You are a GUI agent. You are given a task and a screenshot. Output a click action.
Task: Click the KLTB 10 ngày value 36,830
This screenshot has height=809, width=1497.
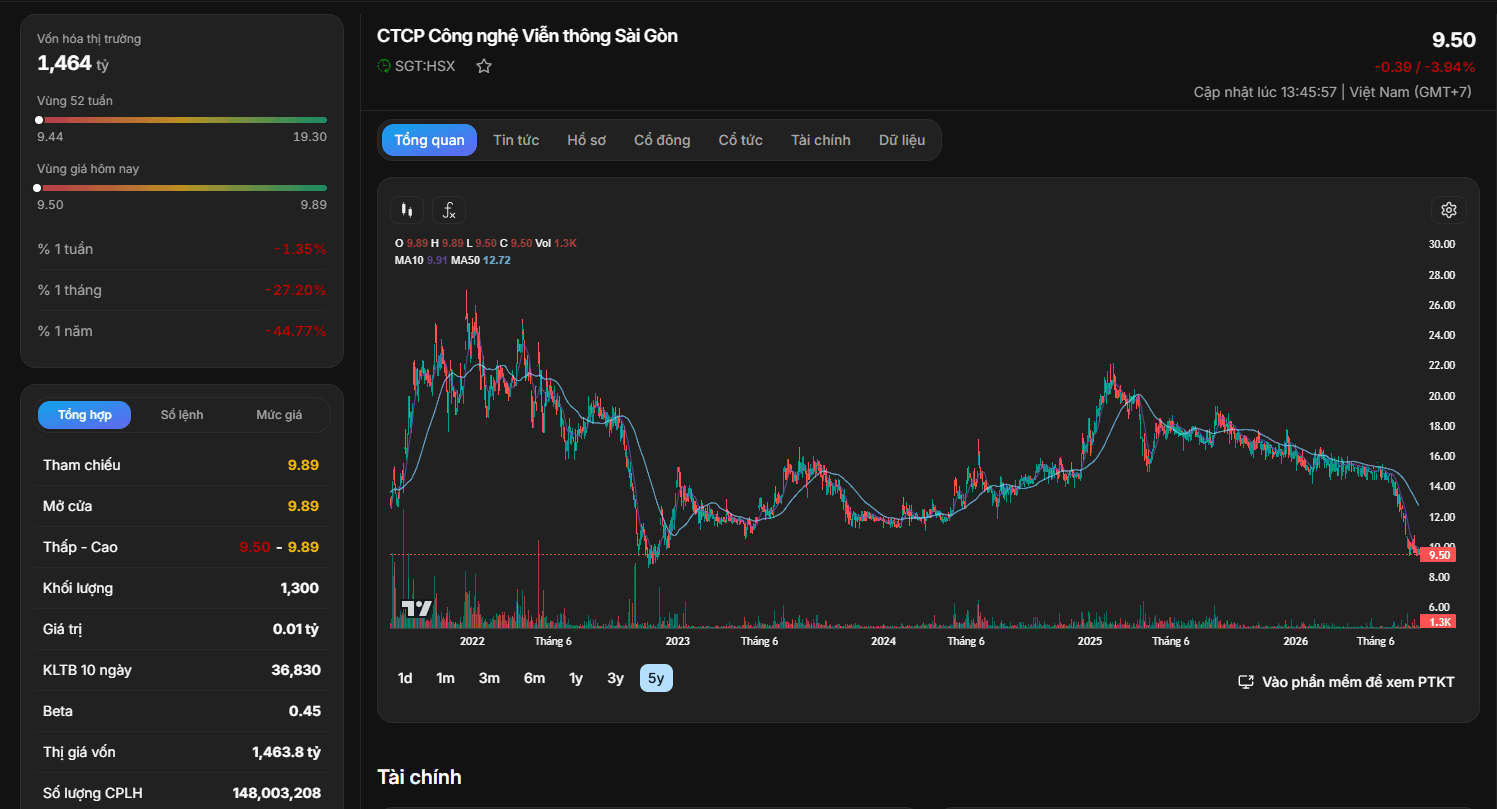tap(296, 670)
